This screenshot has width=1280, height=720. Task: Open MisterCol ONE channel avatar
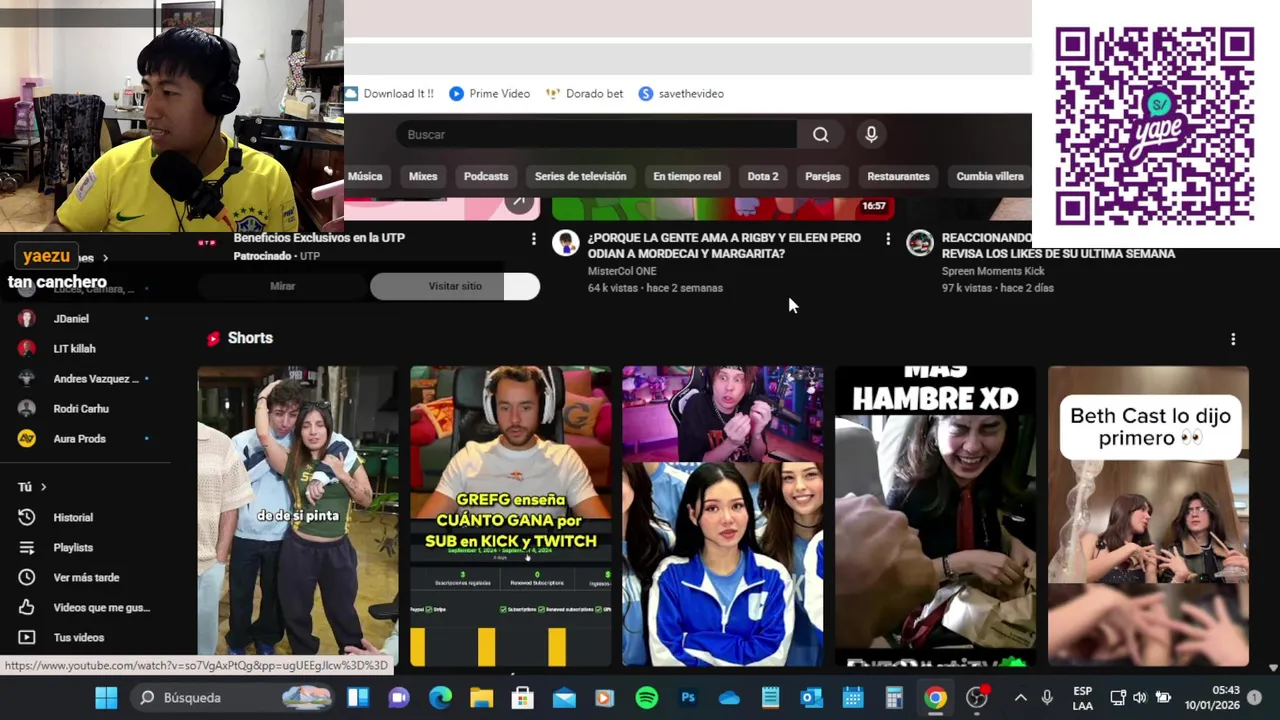click(566, 243)
